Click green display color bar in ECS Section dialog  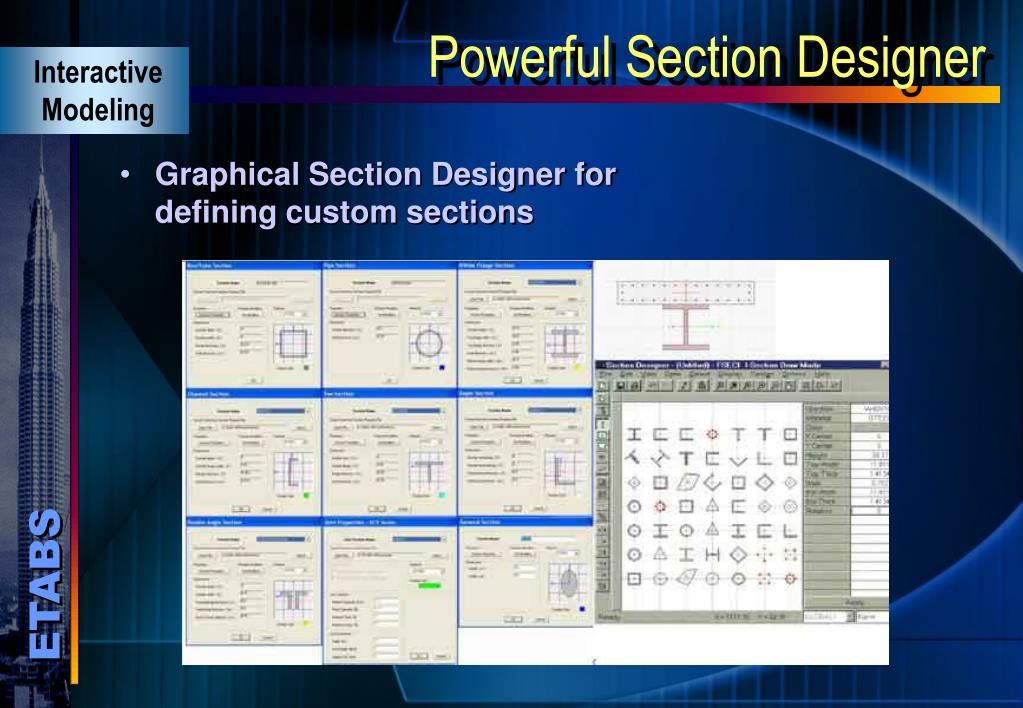430,586
